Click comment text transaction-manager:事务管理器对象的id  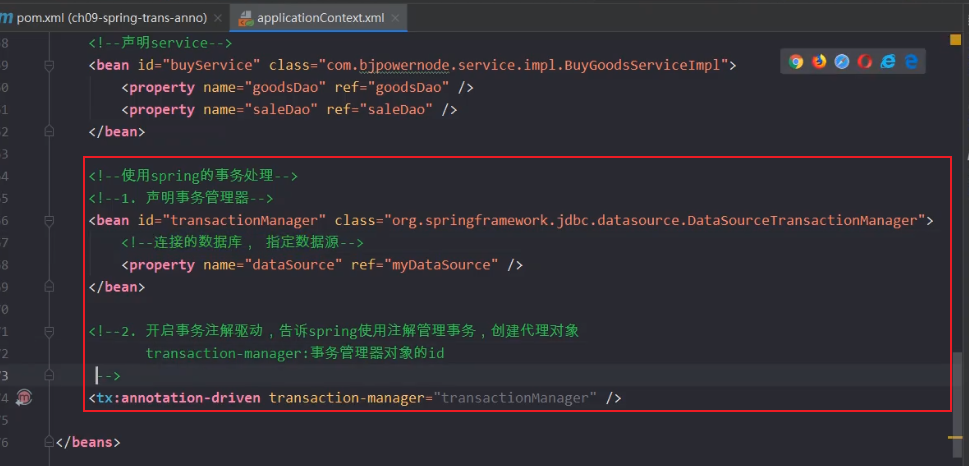295,354
